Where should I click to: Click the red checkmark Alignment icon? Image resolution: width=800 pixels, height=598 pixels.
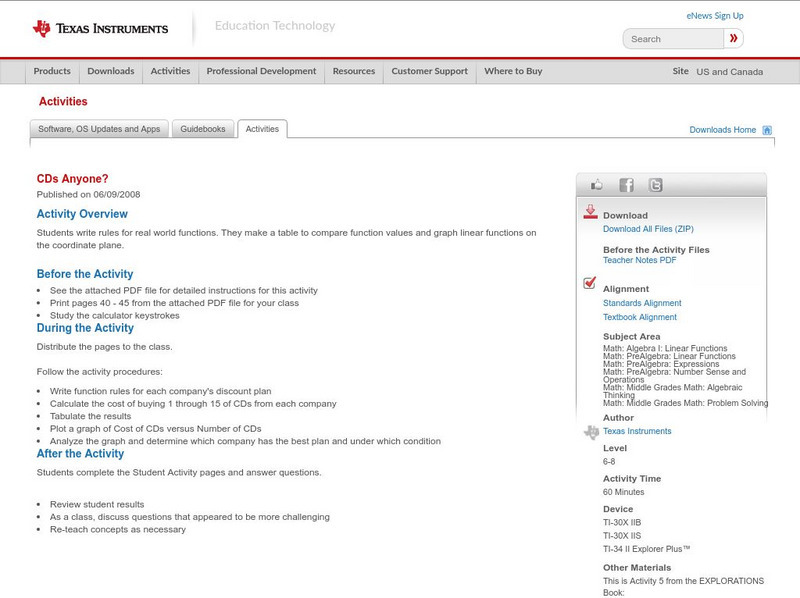coord(590,284)
